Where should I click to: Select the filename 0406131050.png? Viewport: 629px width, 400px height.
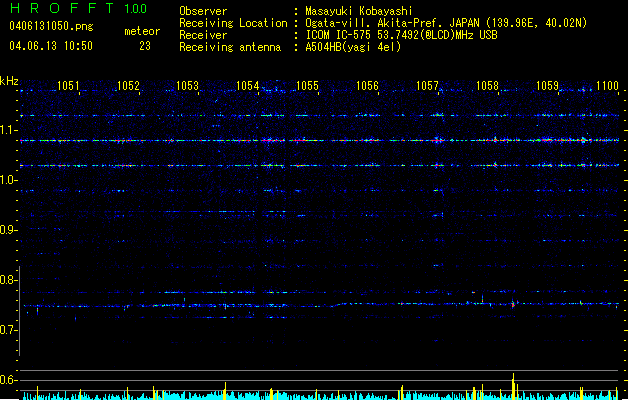(51, 26)
